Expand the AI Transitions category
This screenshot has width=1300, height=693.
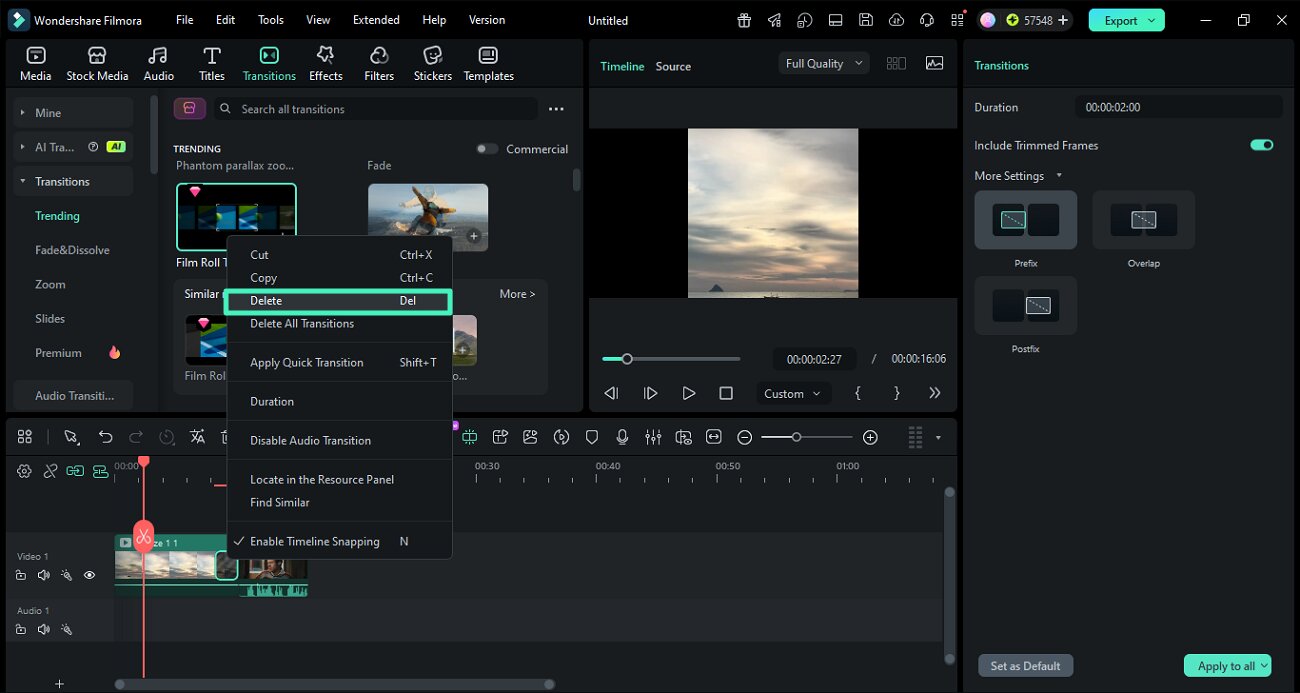(22, 147)
